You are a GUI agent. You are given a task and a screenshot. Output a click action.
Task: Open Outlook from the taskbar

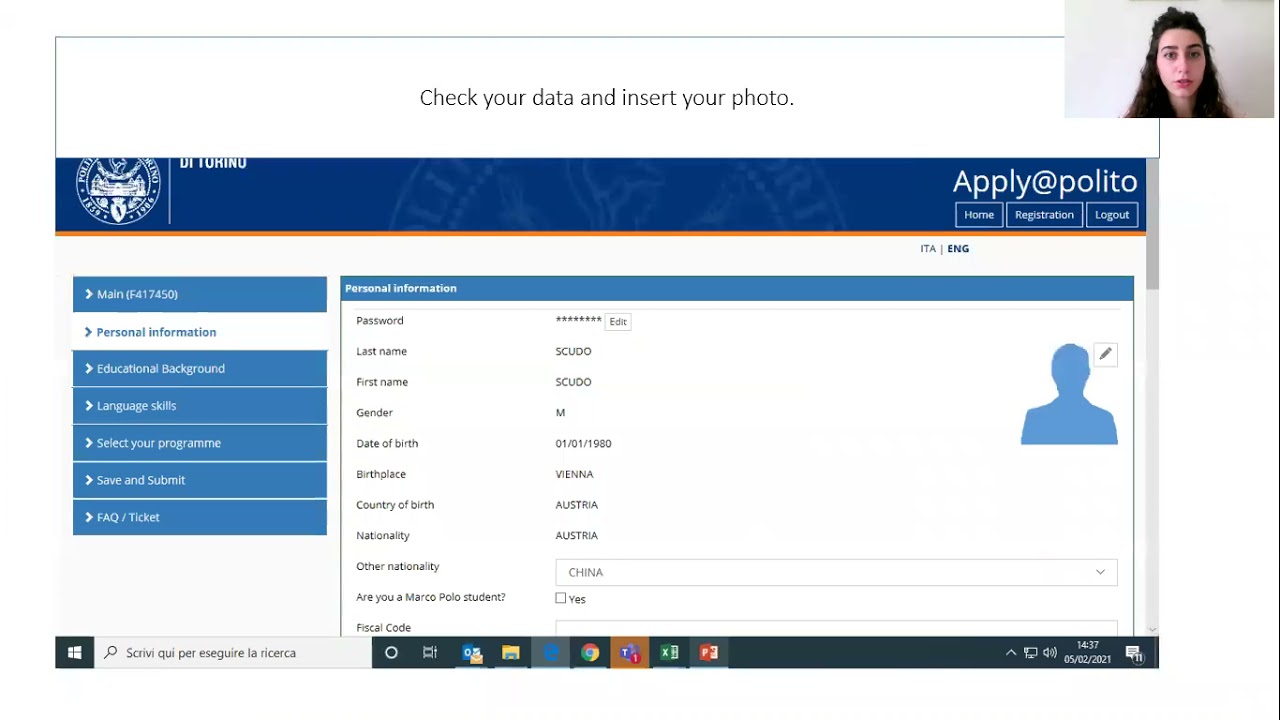(x=472, y=653)
